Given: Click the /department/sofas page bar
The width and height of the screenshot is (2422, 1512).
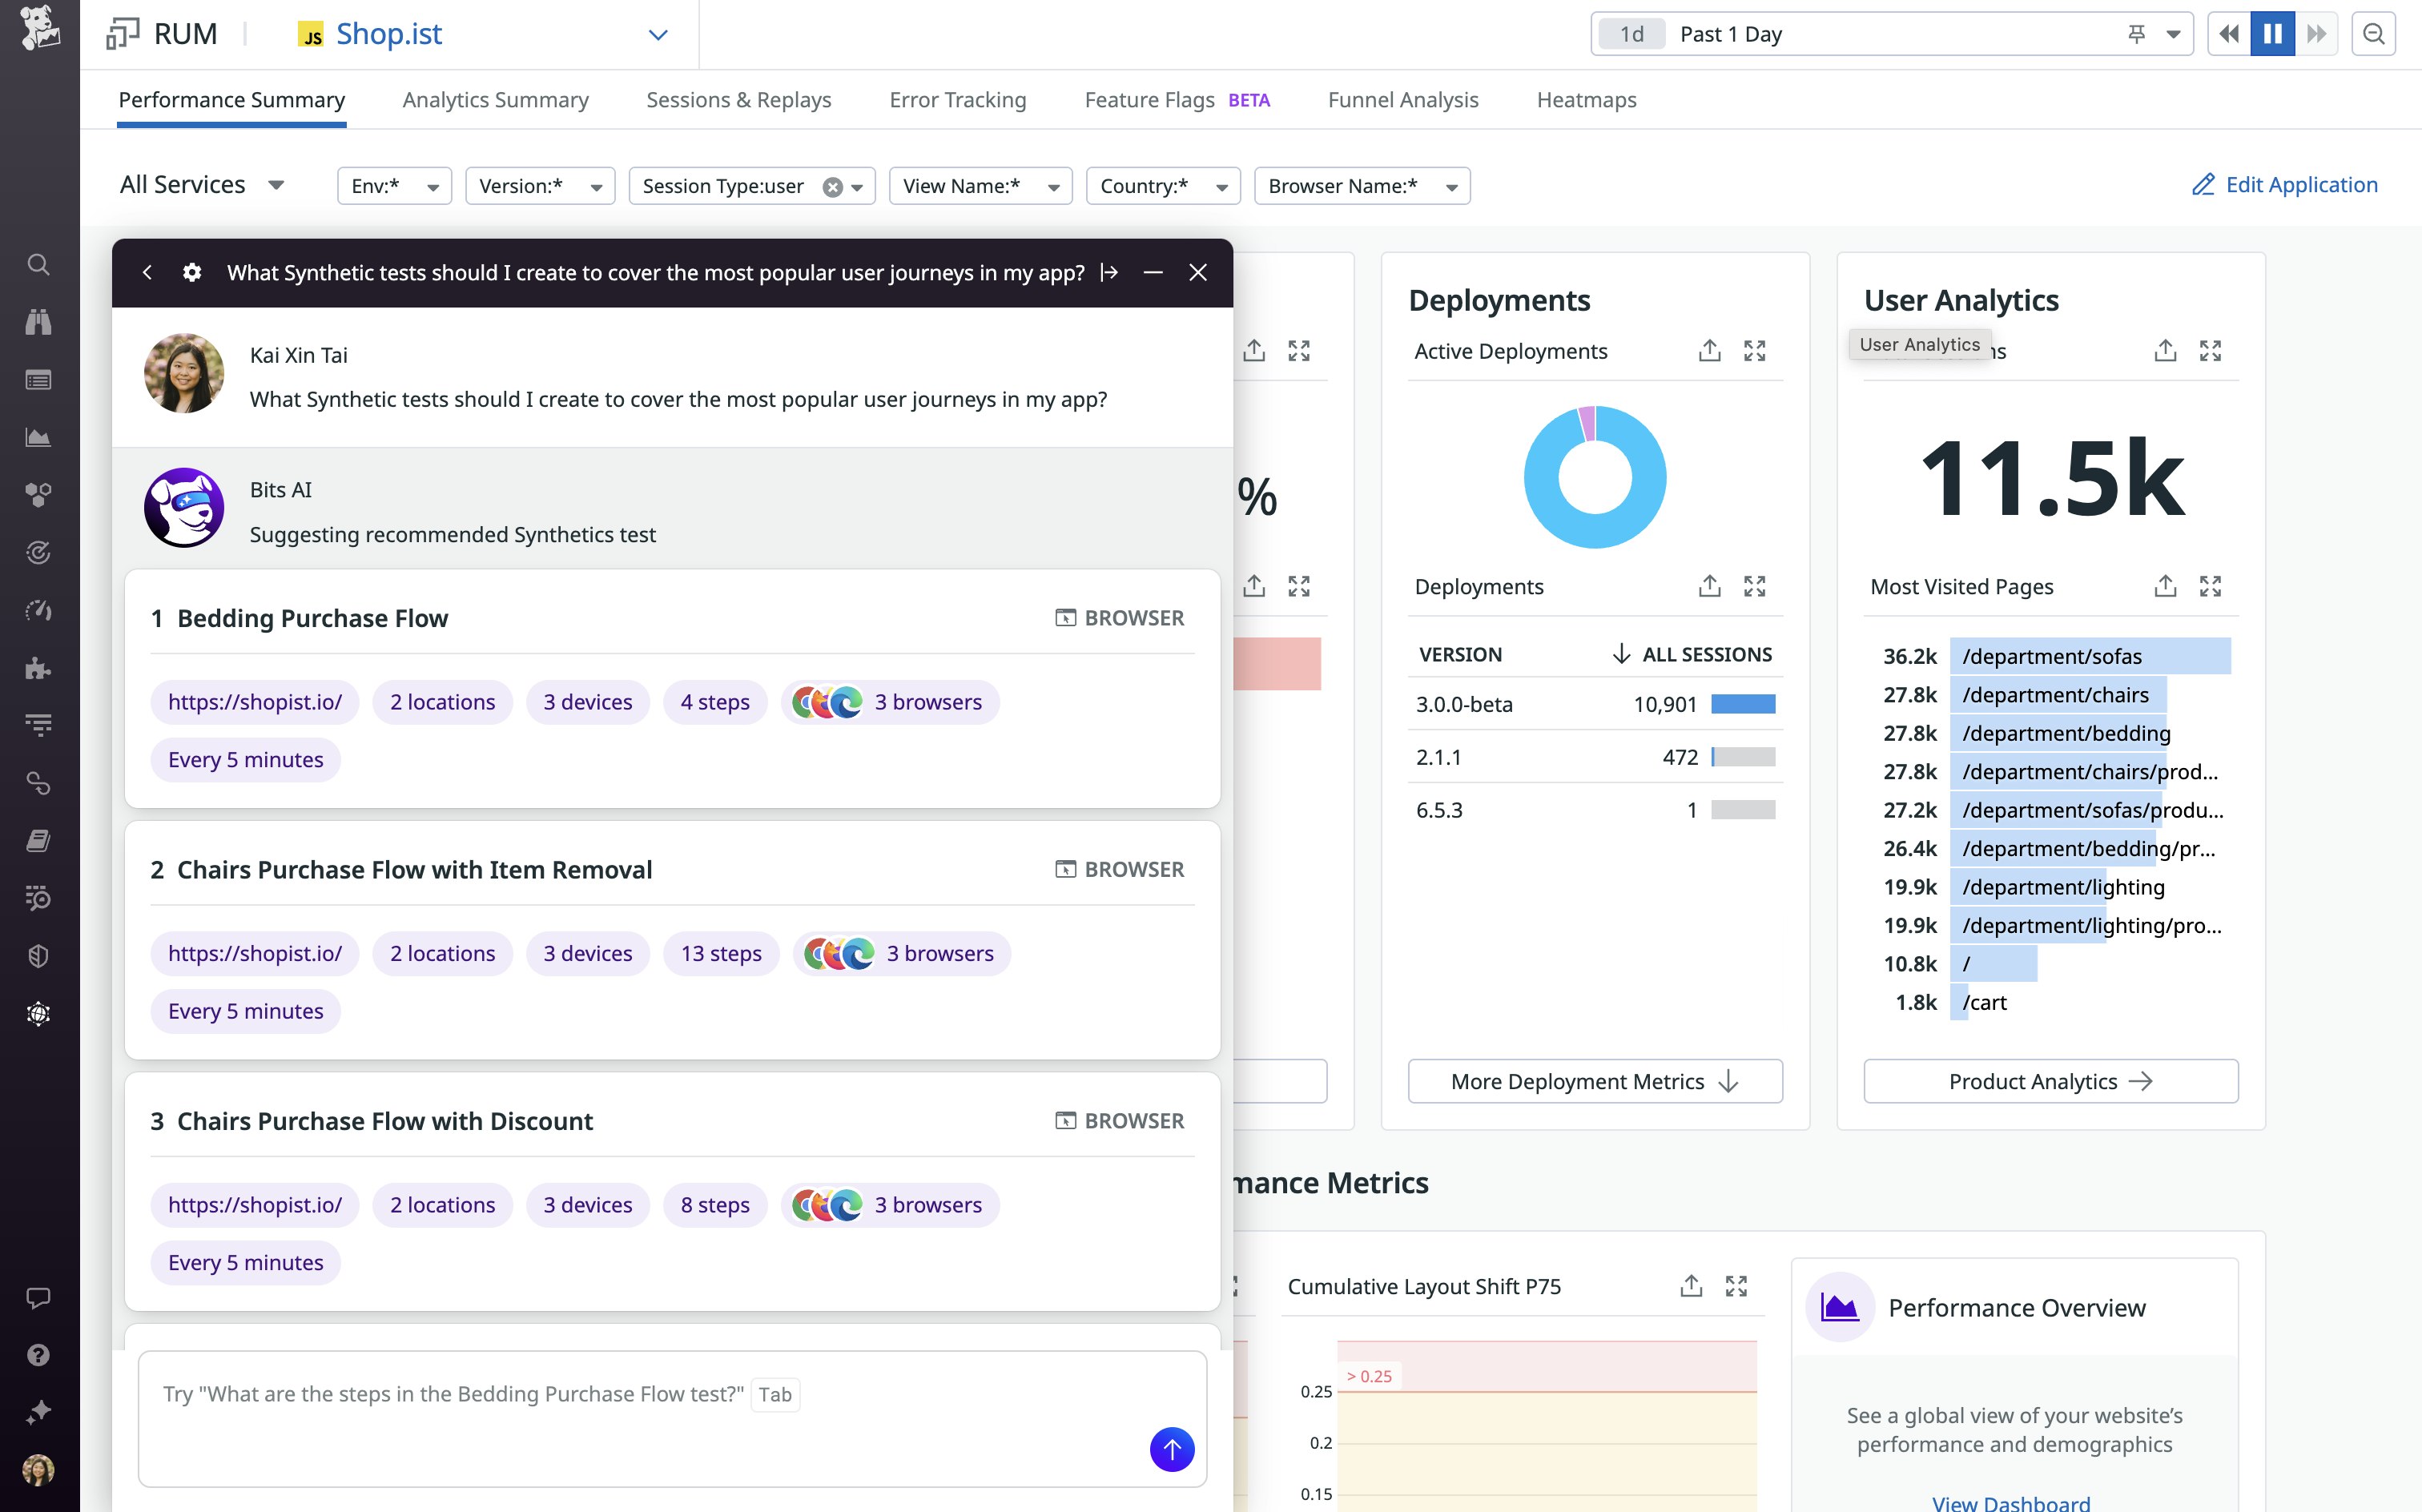Looking at the screenshot, I should pos(2088,656).
